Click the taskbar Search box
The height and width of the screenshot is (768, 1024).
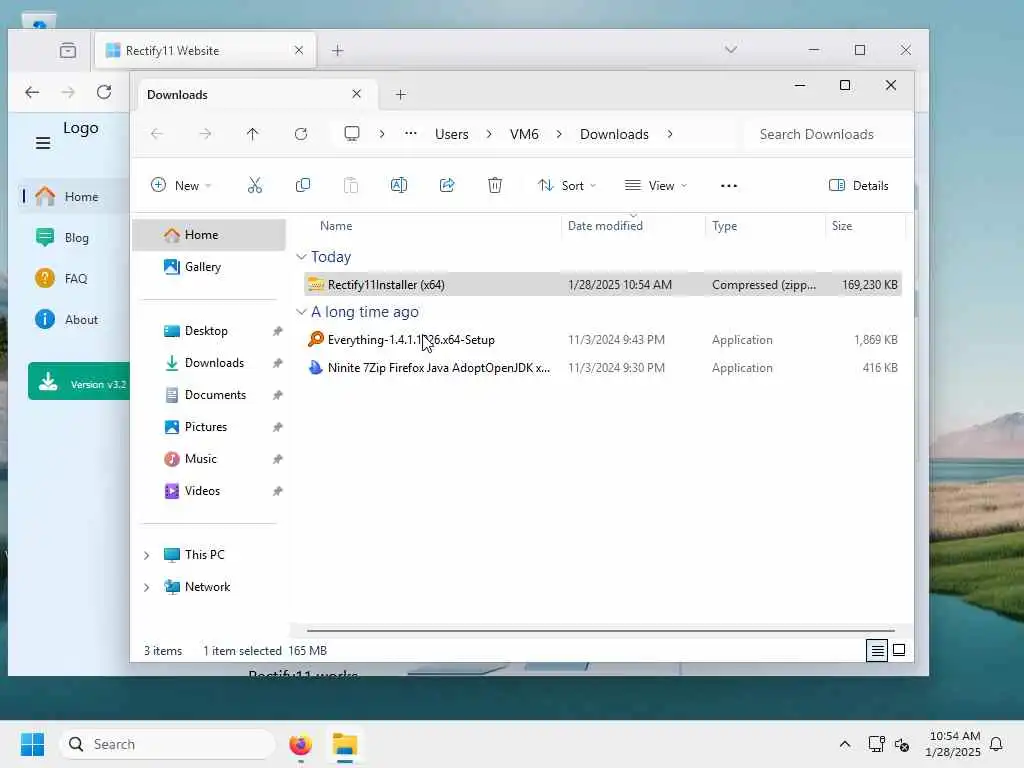(x=167, y=744)
